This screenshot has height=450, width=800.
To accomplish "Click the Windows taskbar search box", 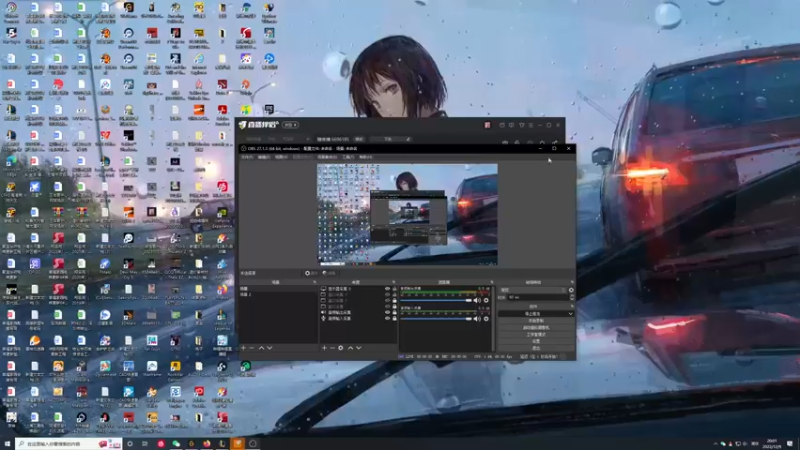I will point(69,444).
